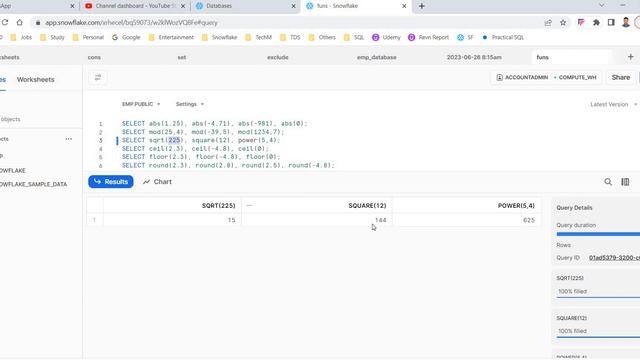
Task: Open the Udemy bookmark
Action: (x=387, y=37)
